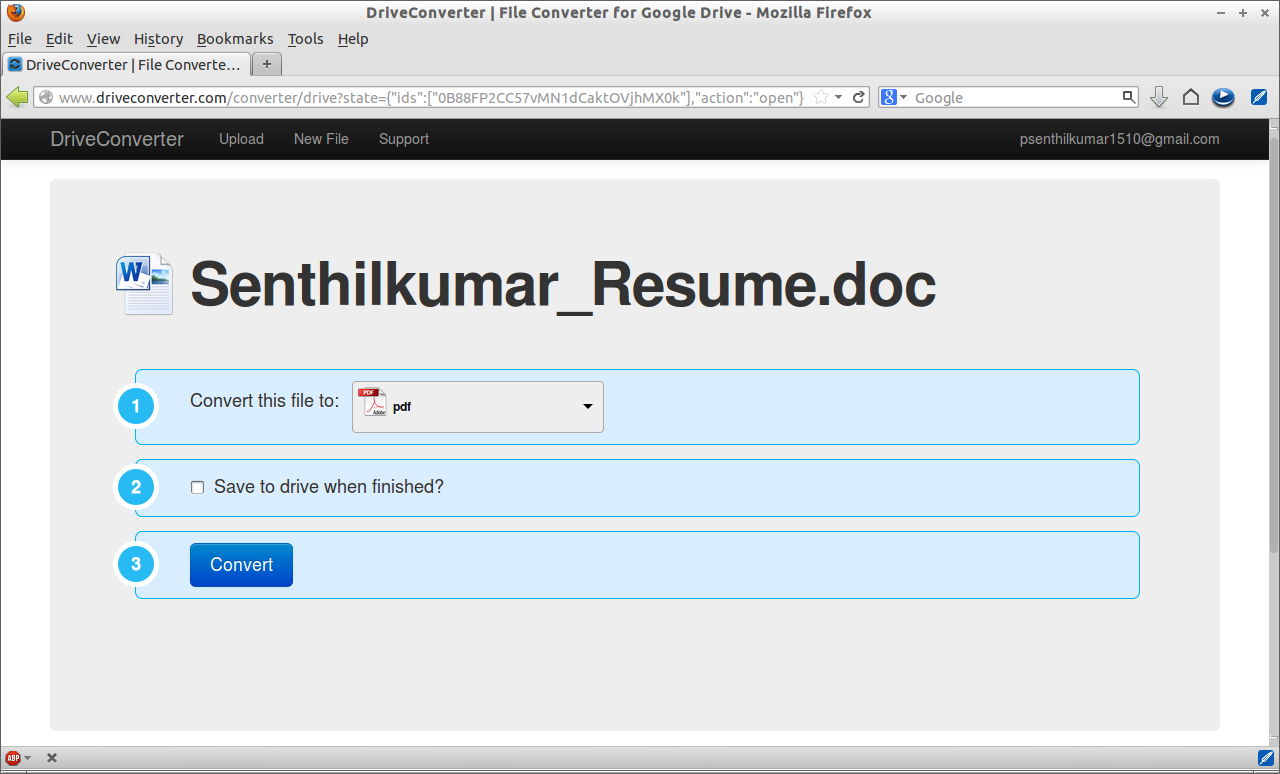Click the Convert this file to label
The image size is (1280, 774).
(265, 400)
